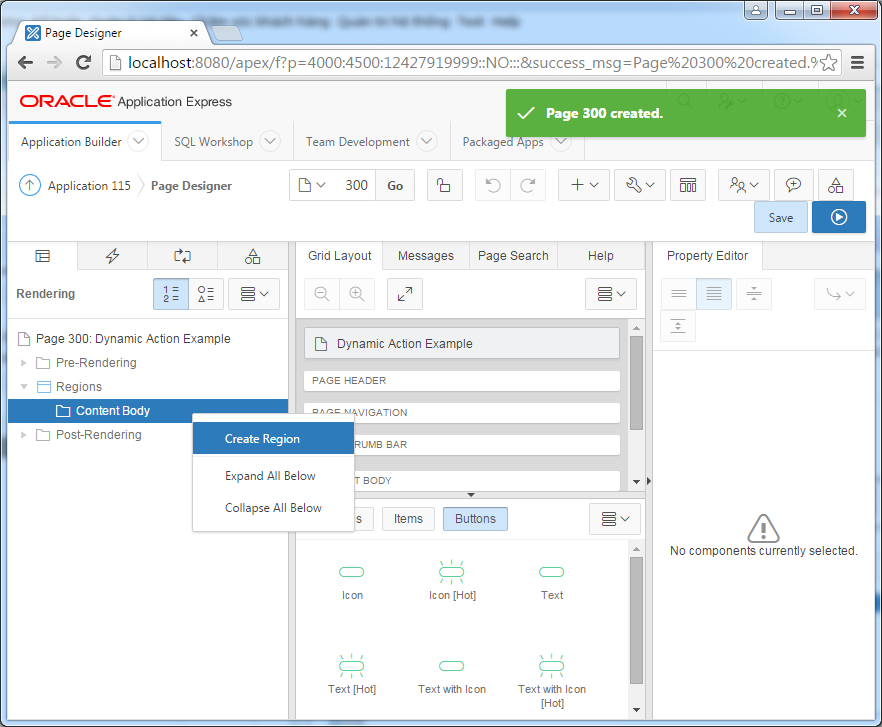Viewport: 882px width, 727px height.
Task: Click the Save button
Action: (781, 217)
